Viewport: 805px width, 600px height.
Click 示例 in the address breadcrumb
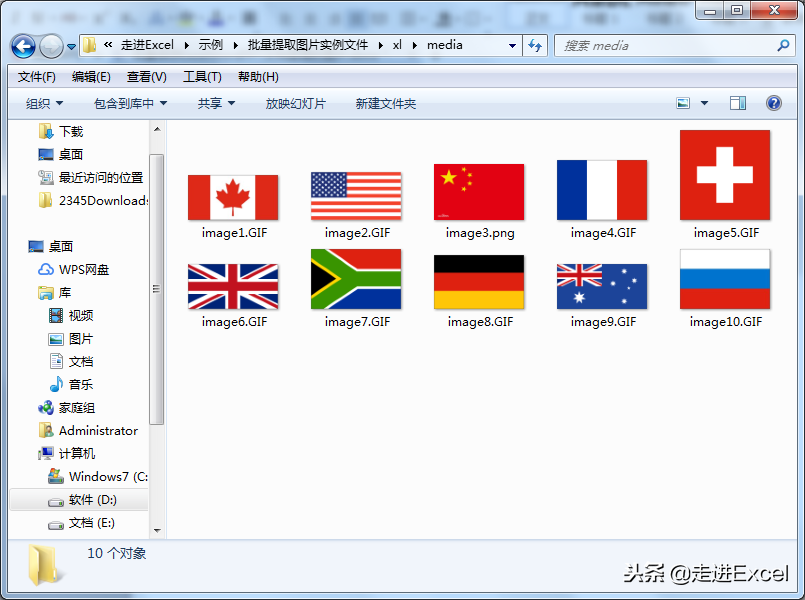(210, 45)
